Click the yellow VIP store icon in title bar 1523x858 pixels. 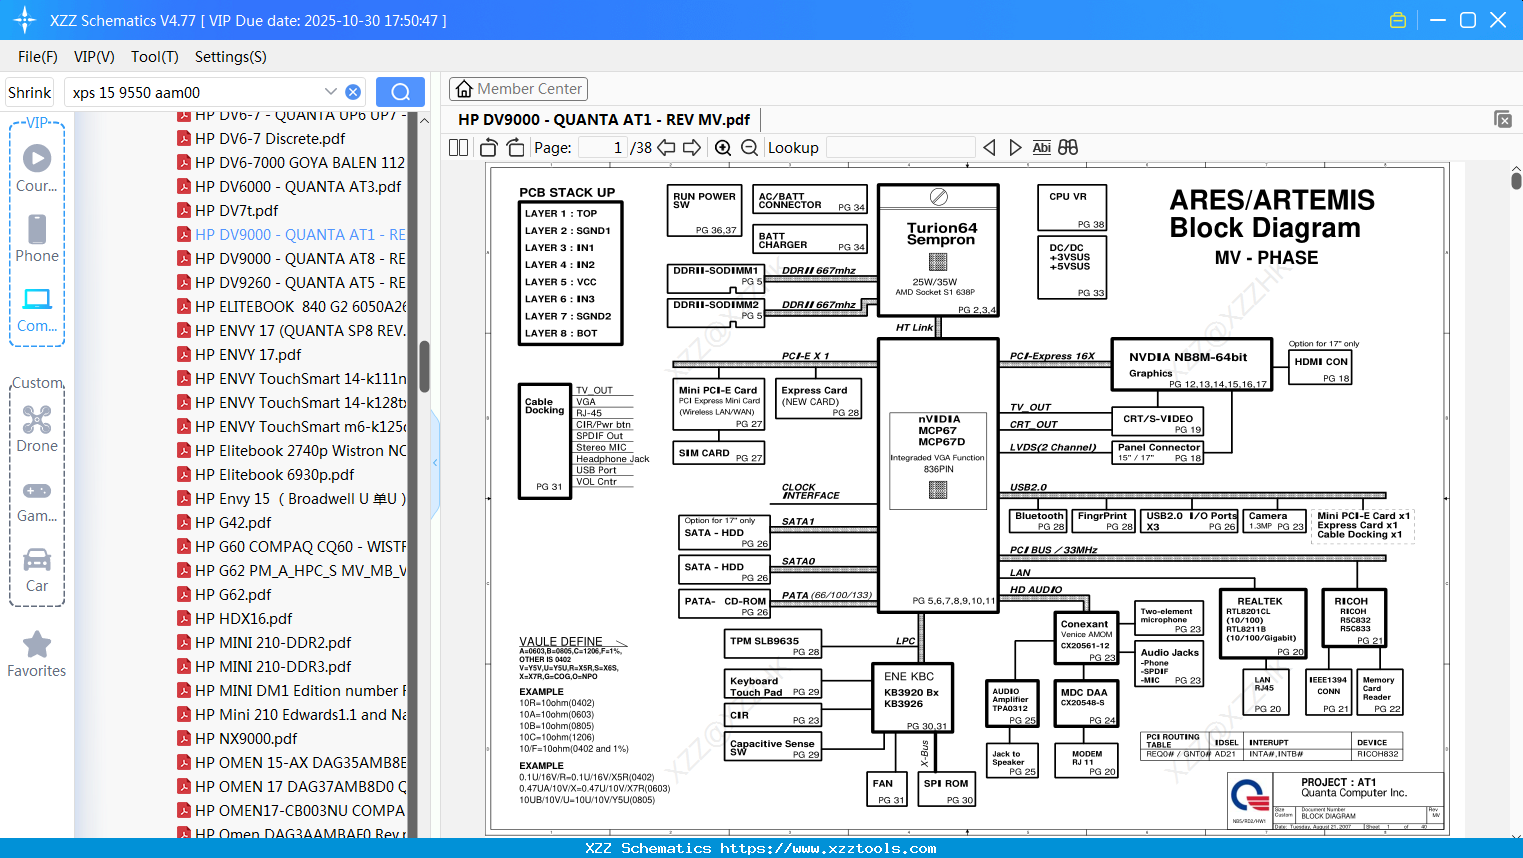(1398, 20)
